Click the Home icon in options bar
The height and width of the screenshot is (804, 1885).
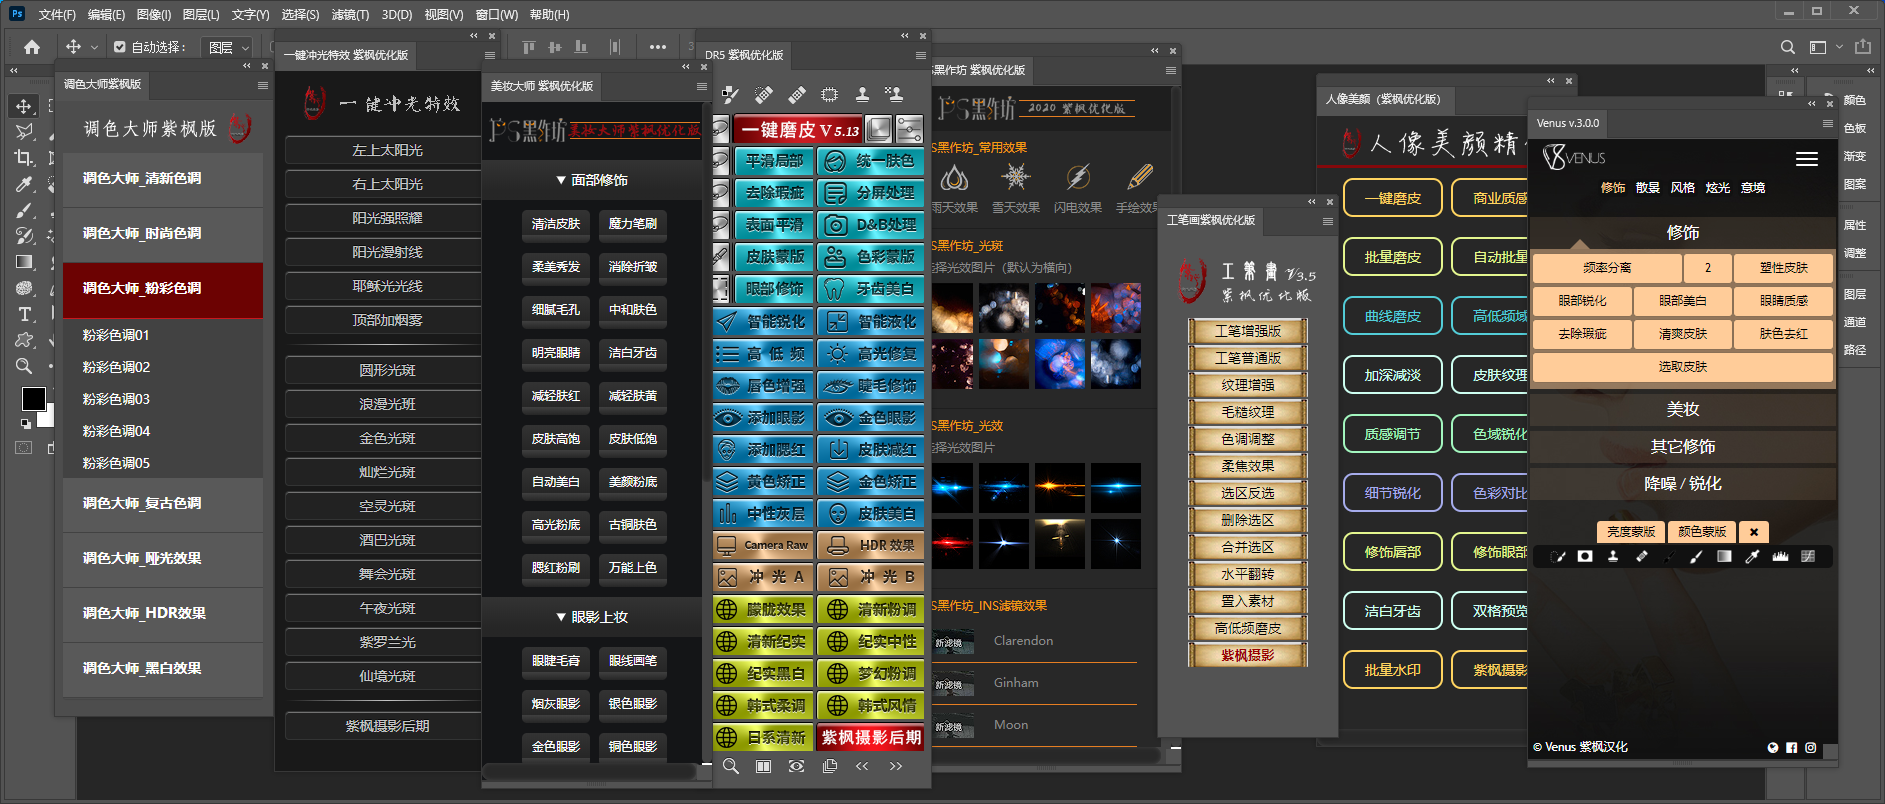click(x=32, y=47)
